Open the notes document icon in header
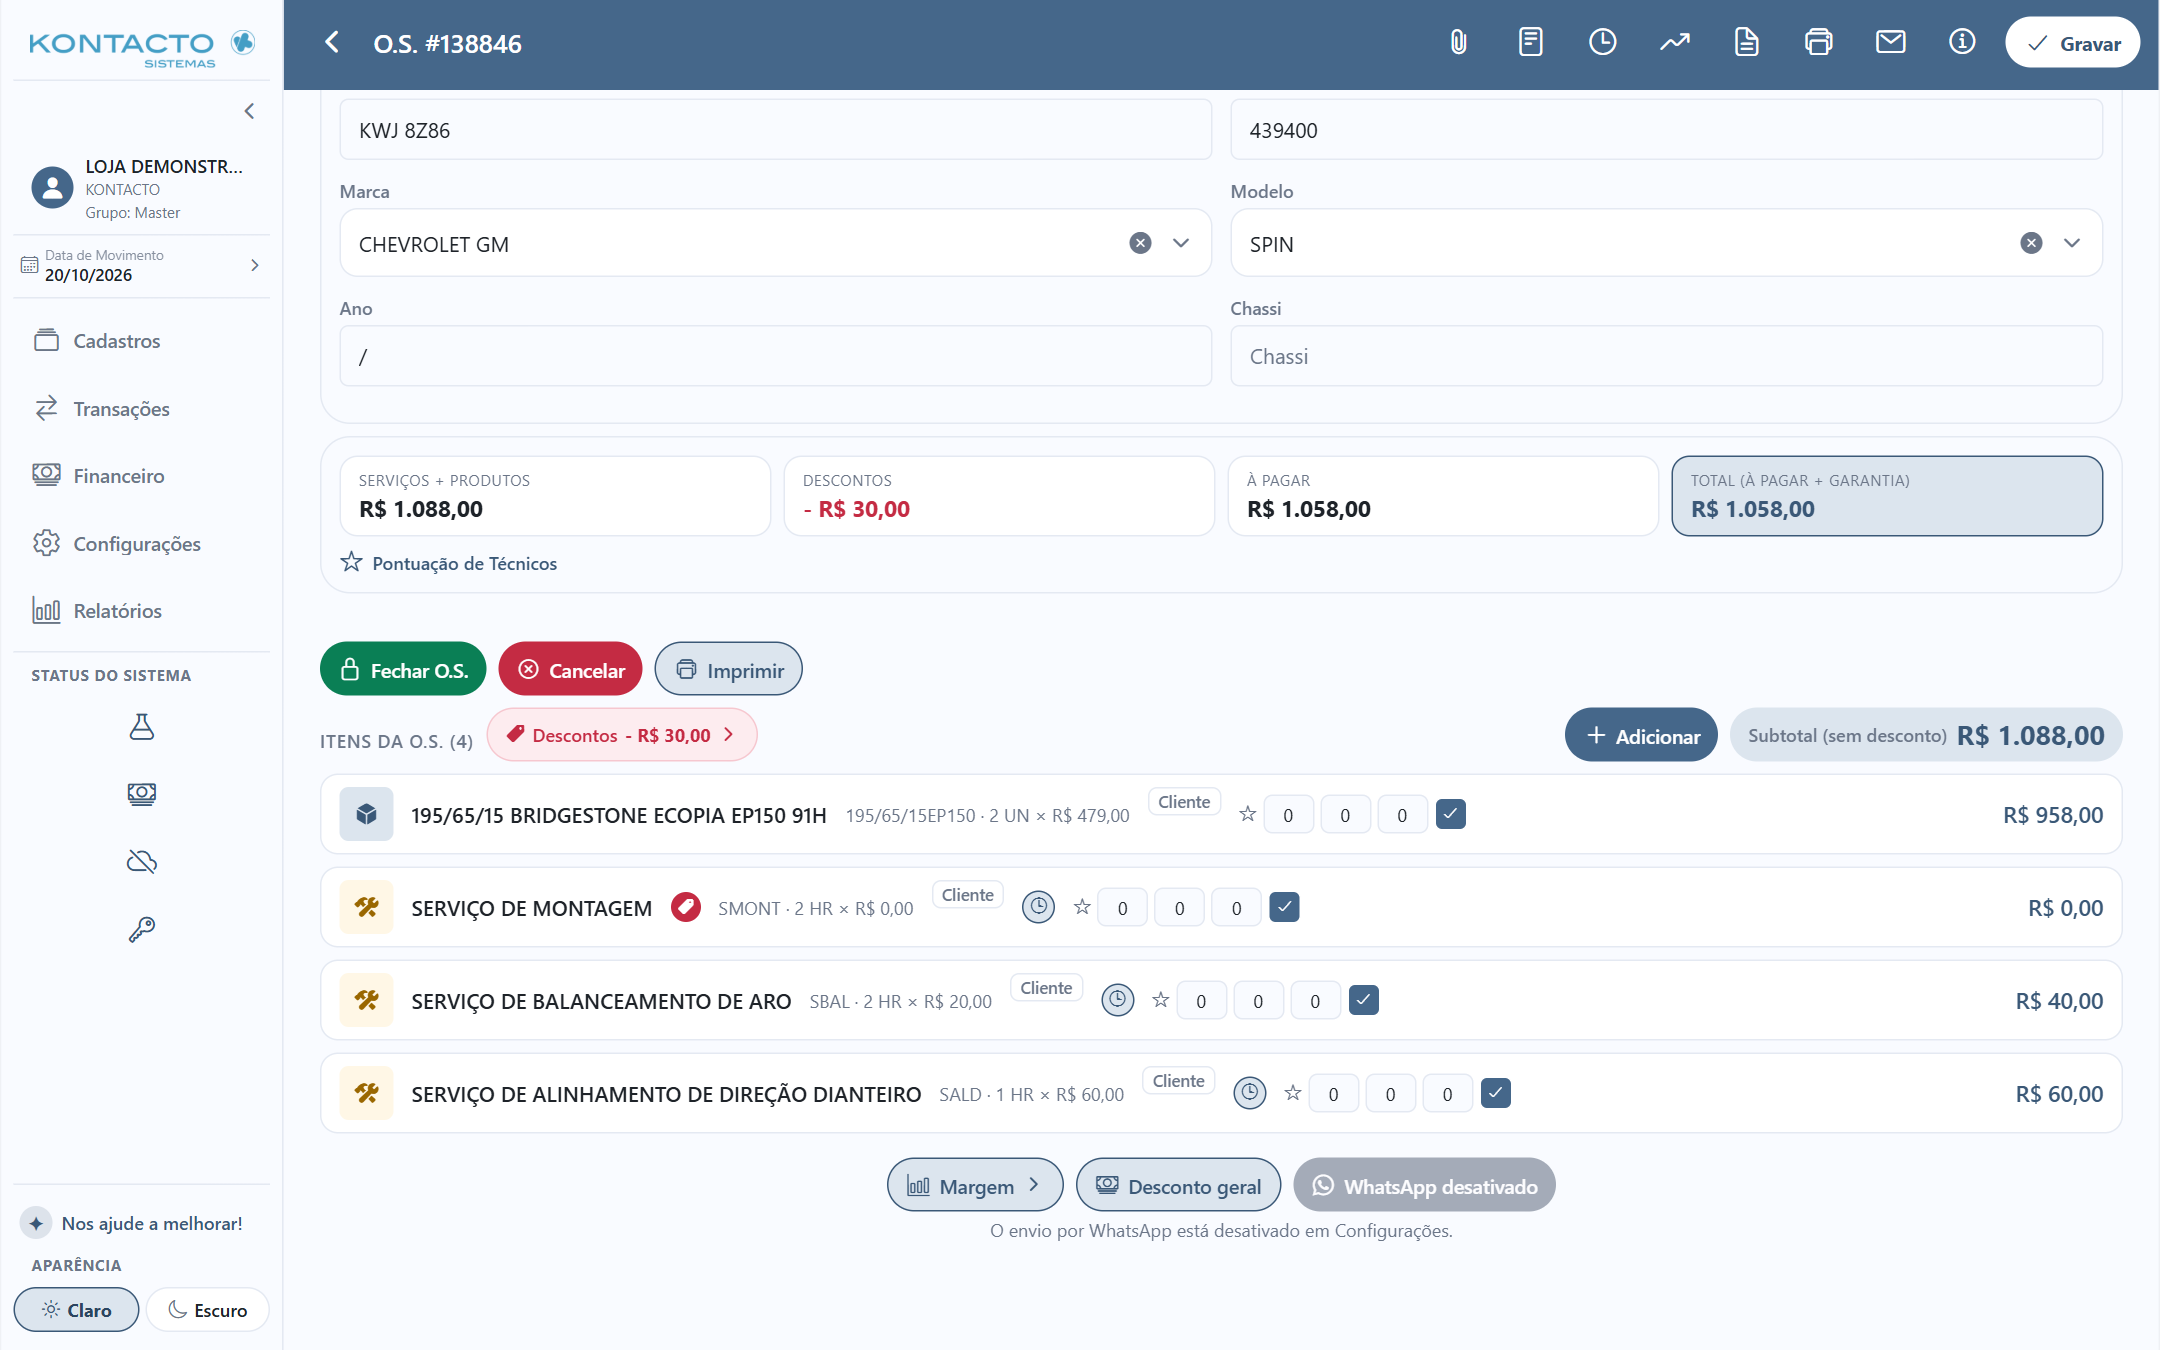This screenshot has width=2160, height=1350. point(1531,42)
